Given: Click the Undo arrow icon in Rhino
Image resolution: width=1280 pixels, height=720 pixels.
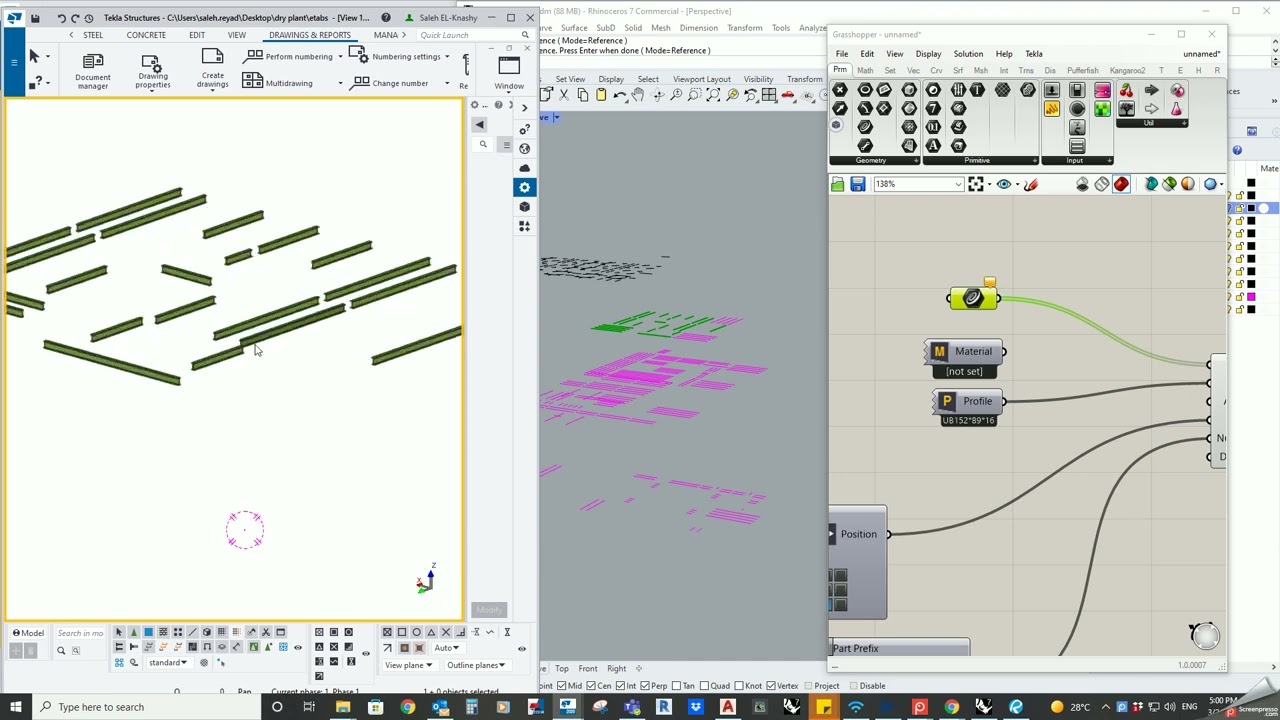Looking at the screenshot, I should 619,95.
